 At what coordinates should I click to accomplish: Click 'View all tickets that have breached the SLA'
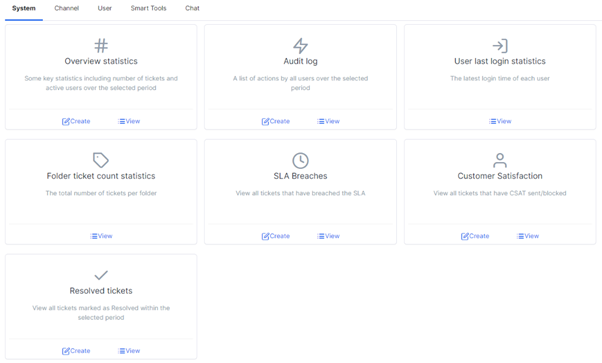(x=300, y=193)
